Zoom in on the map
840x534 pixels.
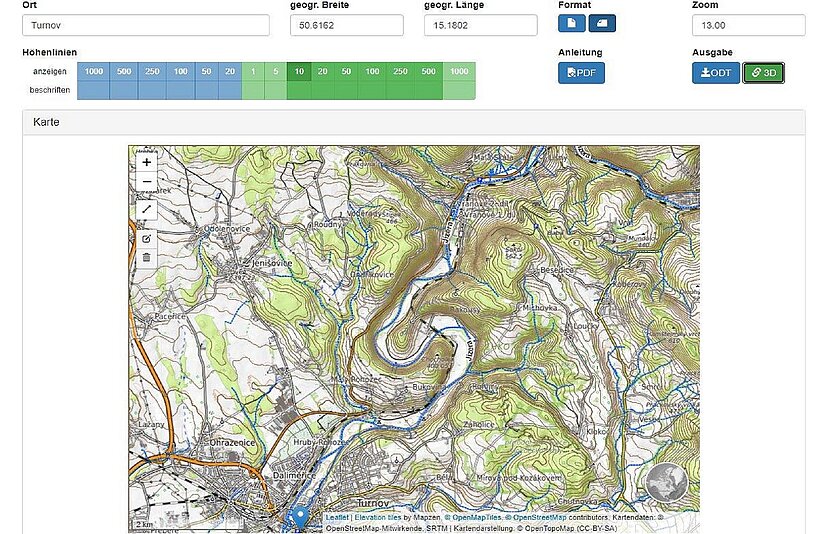coord(147,162)
